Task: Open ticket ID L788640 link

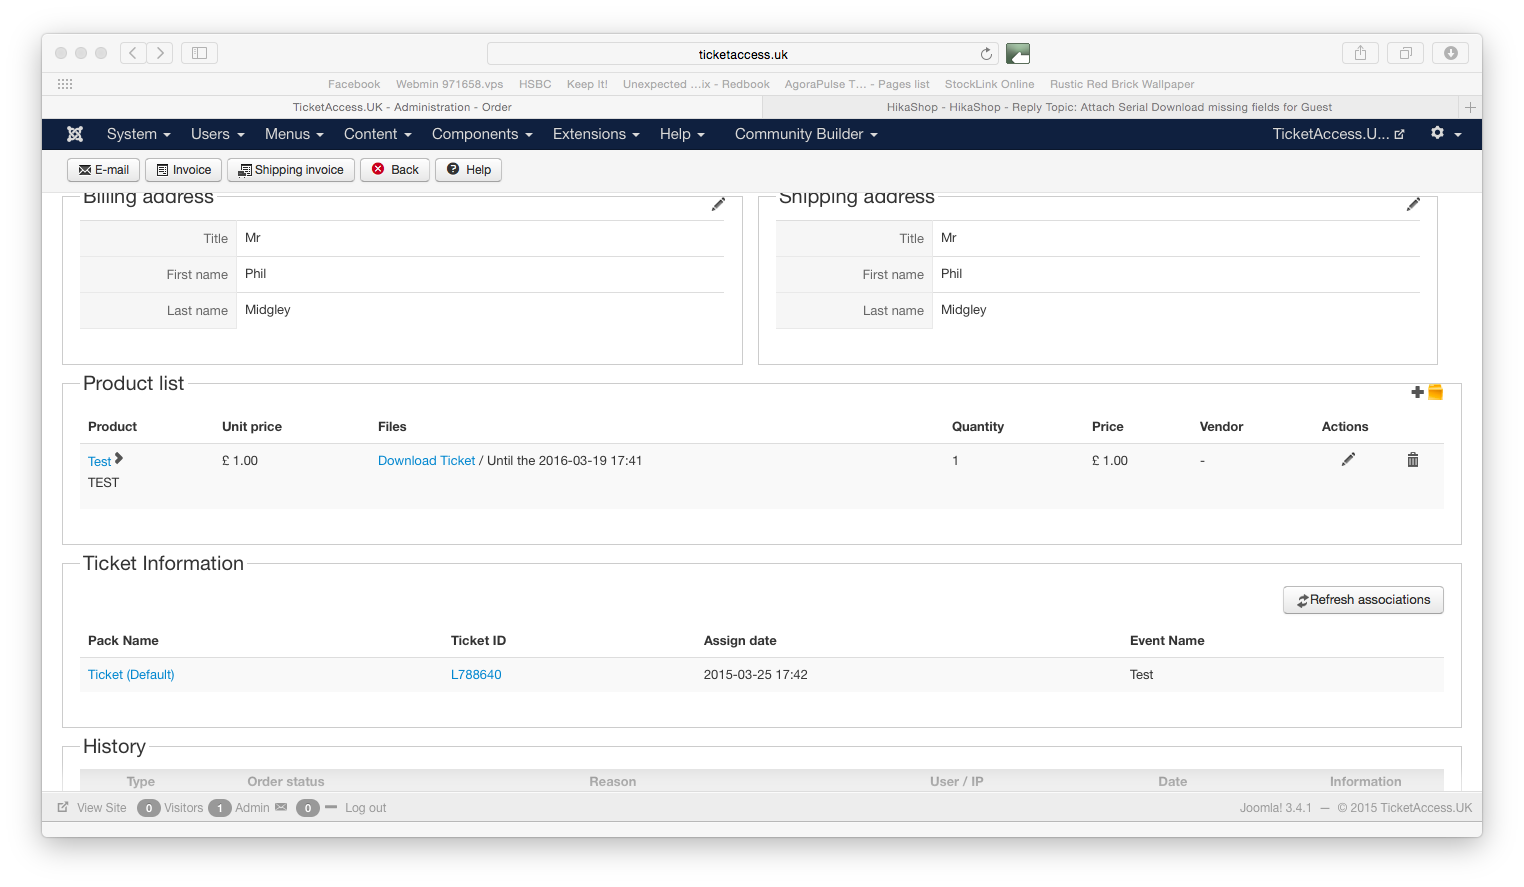Action: coord(476,675)
